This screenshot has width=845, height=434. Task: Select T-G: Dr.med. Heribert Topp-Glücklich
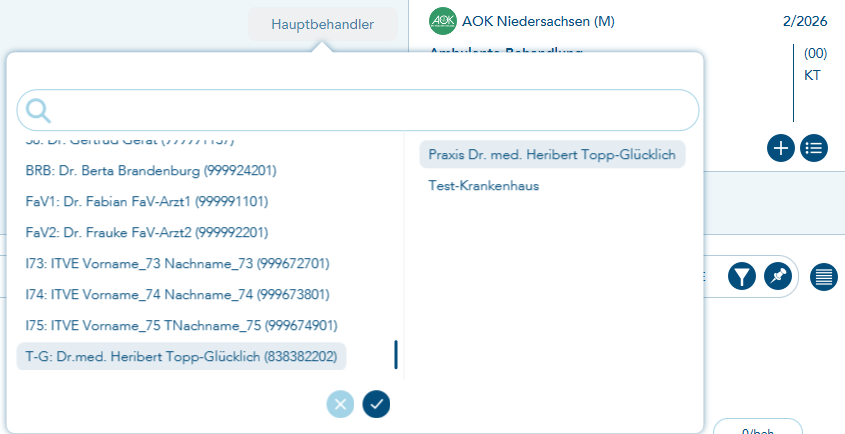[181, 356]
